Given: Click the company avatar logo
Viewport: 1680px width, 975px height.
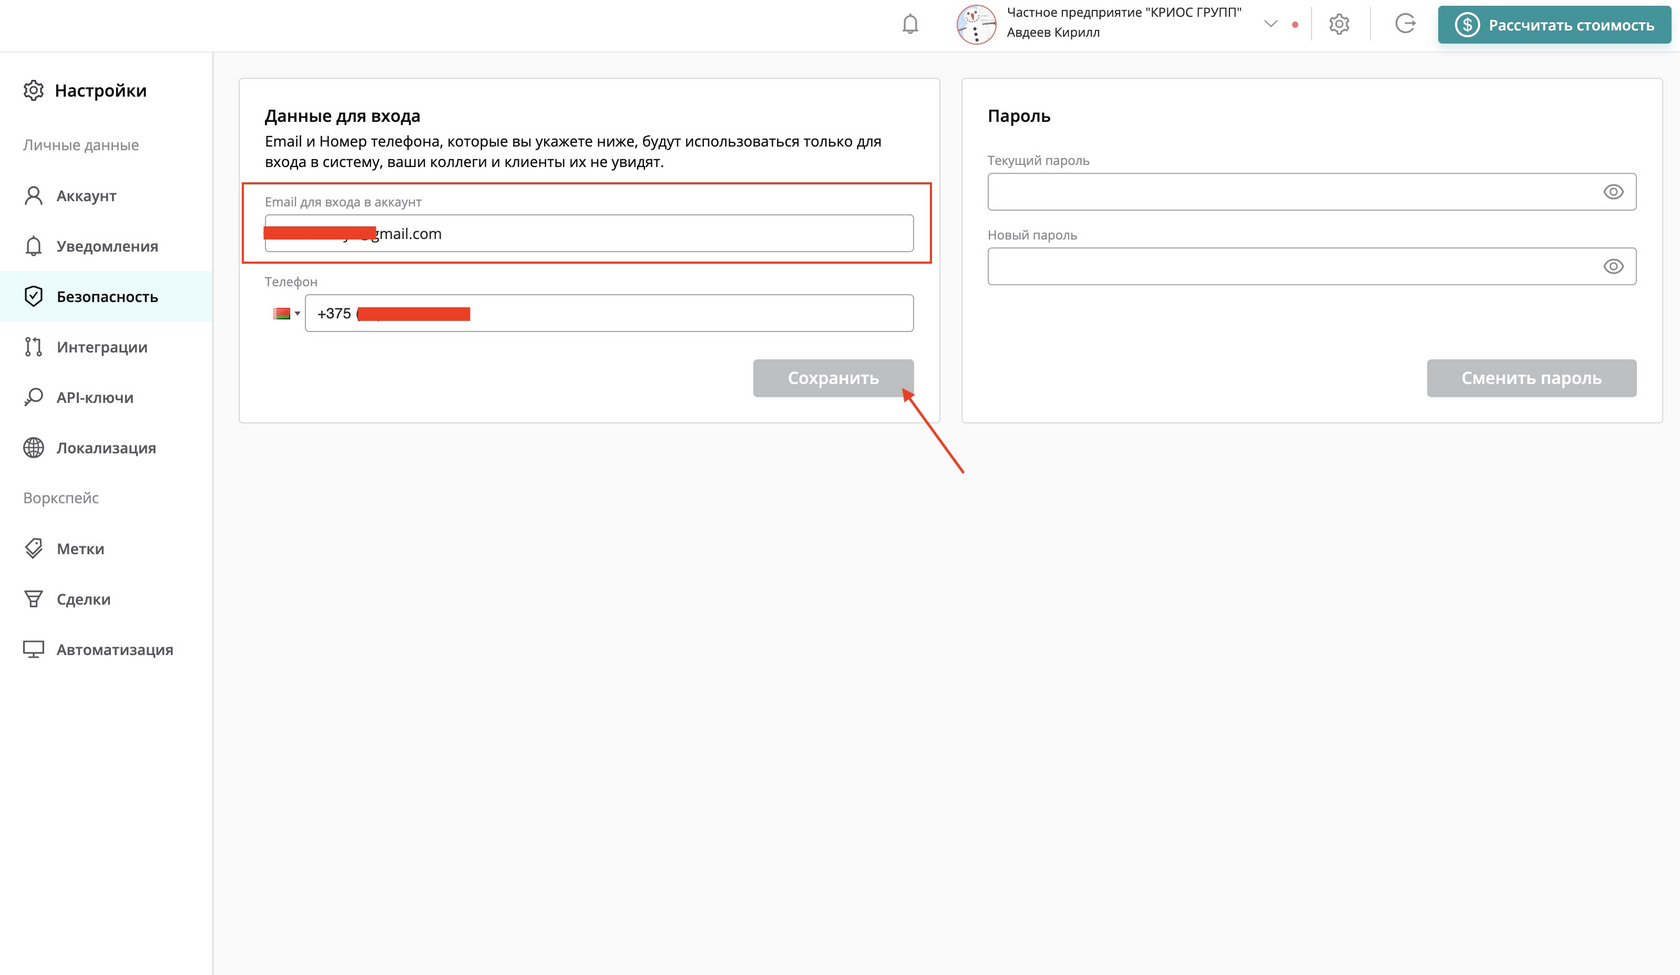Looking at the screenshot, I should [976, 24].
